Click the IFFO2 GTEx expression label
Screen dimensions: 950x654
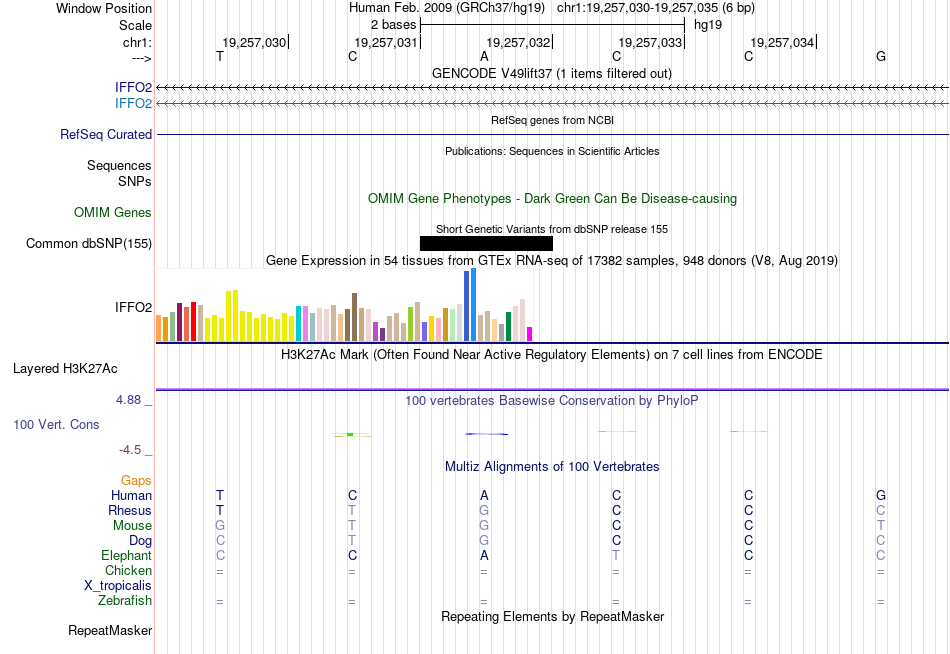(x=133, y=308)
